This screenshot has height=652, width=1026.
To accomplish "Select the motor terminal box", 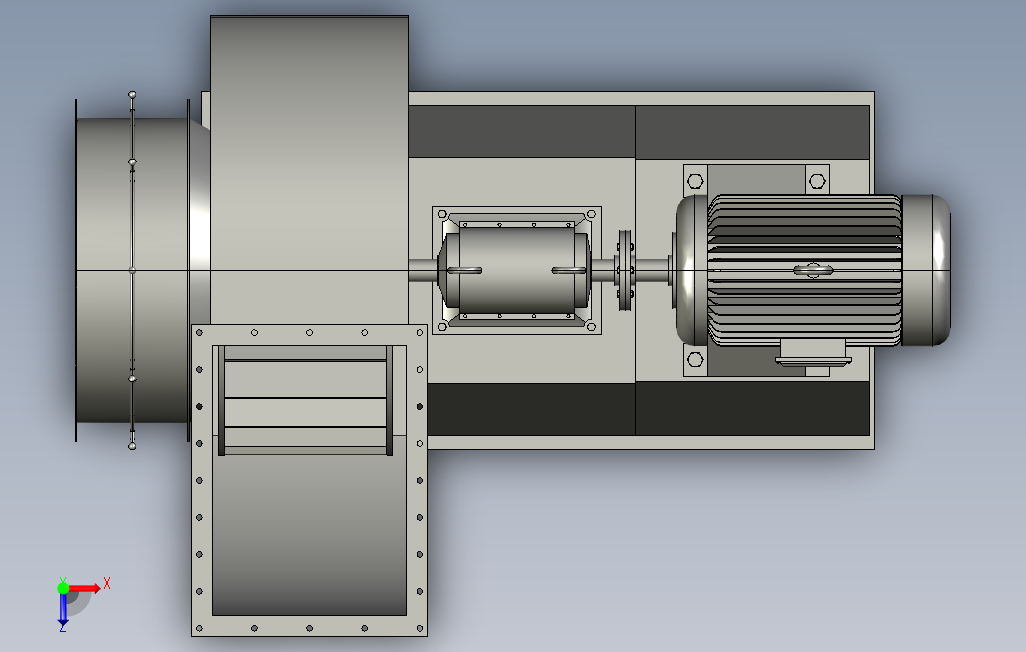I will (x=813, y=353).
